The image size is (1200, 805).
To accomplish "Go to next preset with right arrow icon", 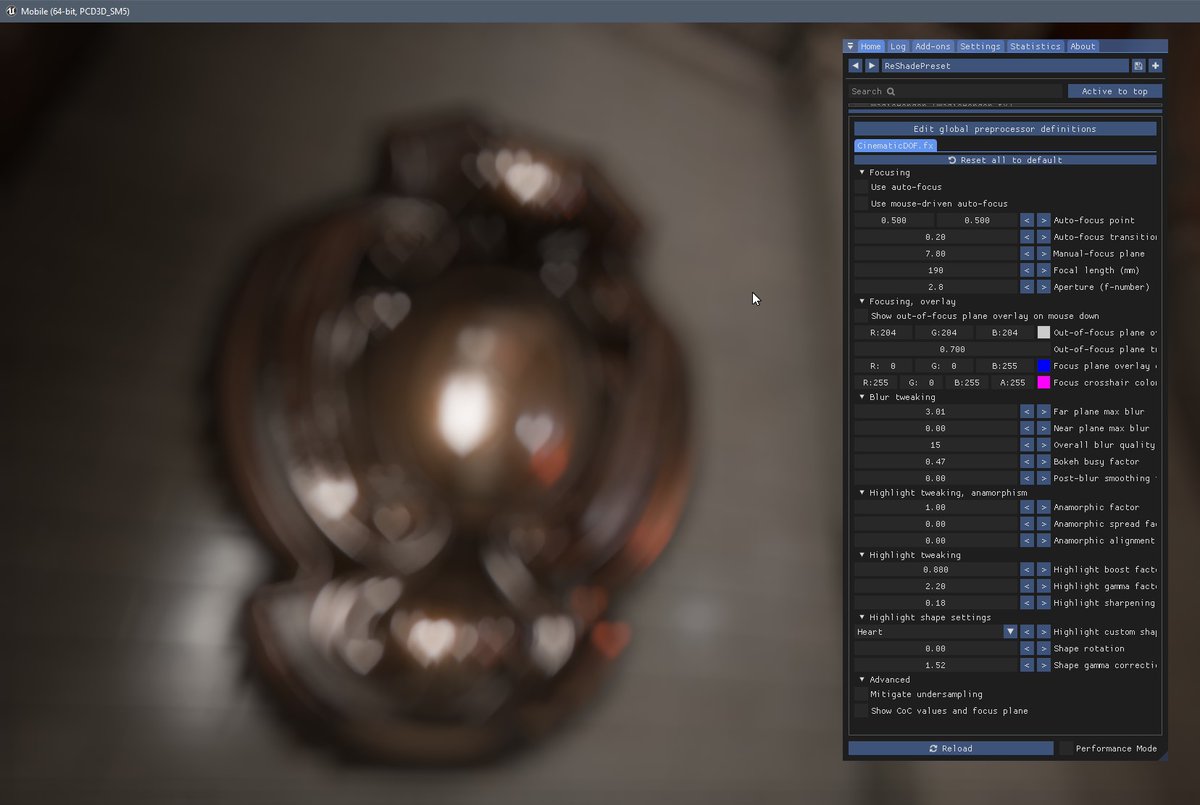I will [873, 65].
